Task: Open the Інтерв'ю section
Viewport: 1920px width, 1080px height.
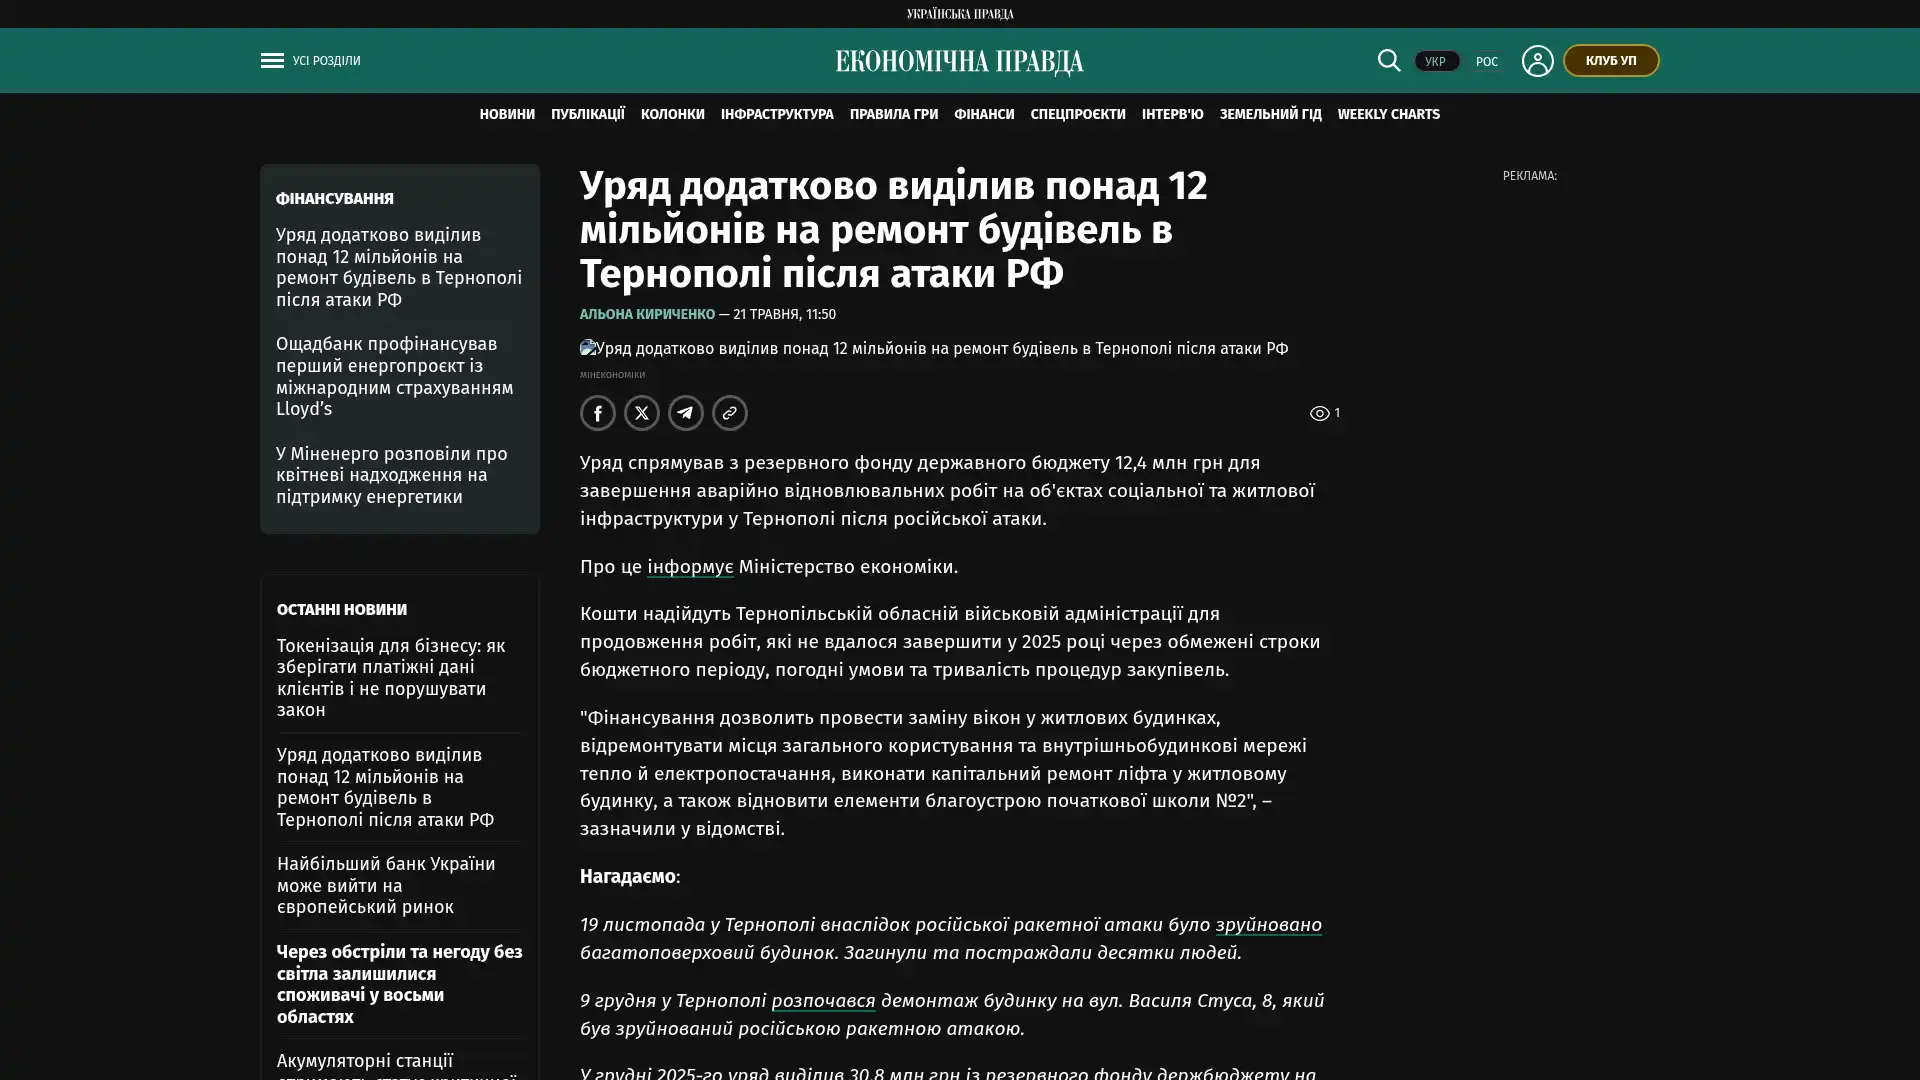Action: 1172,115
